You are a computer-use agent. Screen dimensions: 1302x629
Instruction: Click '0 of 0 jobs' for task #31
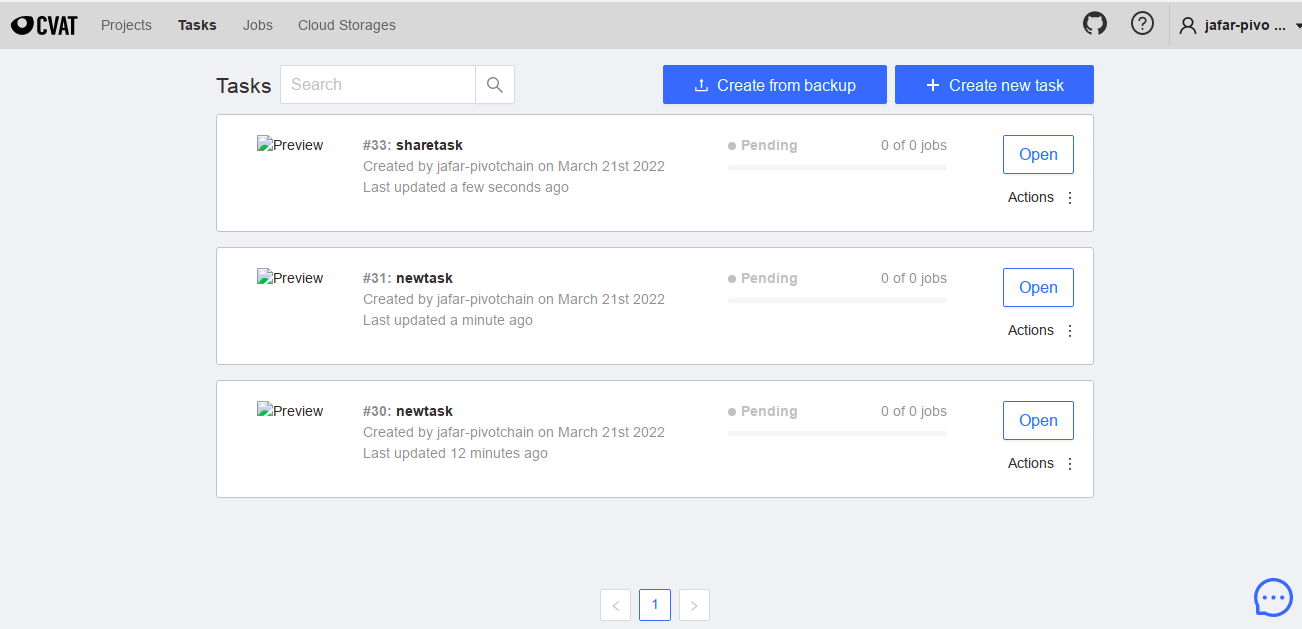tap(914, 278)
